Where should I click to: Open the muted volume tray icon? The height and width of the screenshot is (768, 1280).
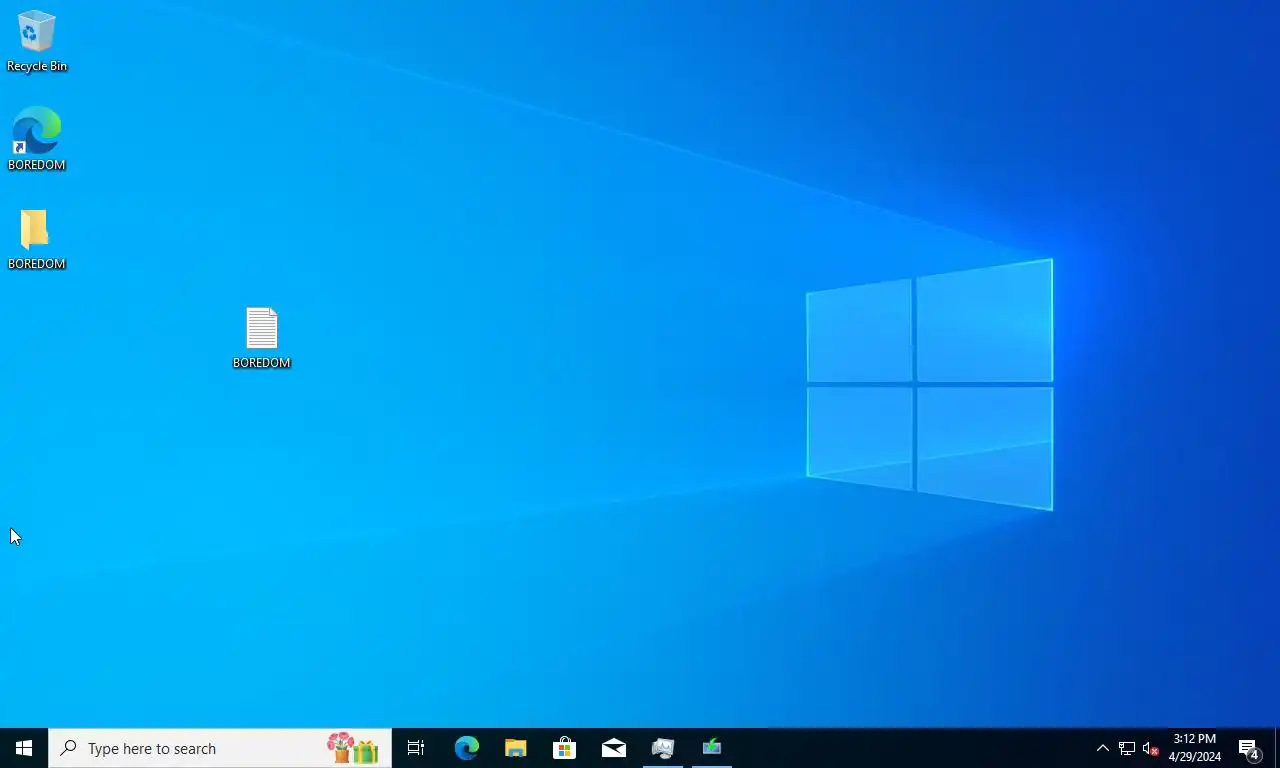tap(1151, 748)
